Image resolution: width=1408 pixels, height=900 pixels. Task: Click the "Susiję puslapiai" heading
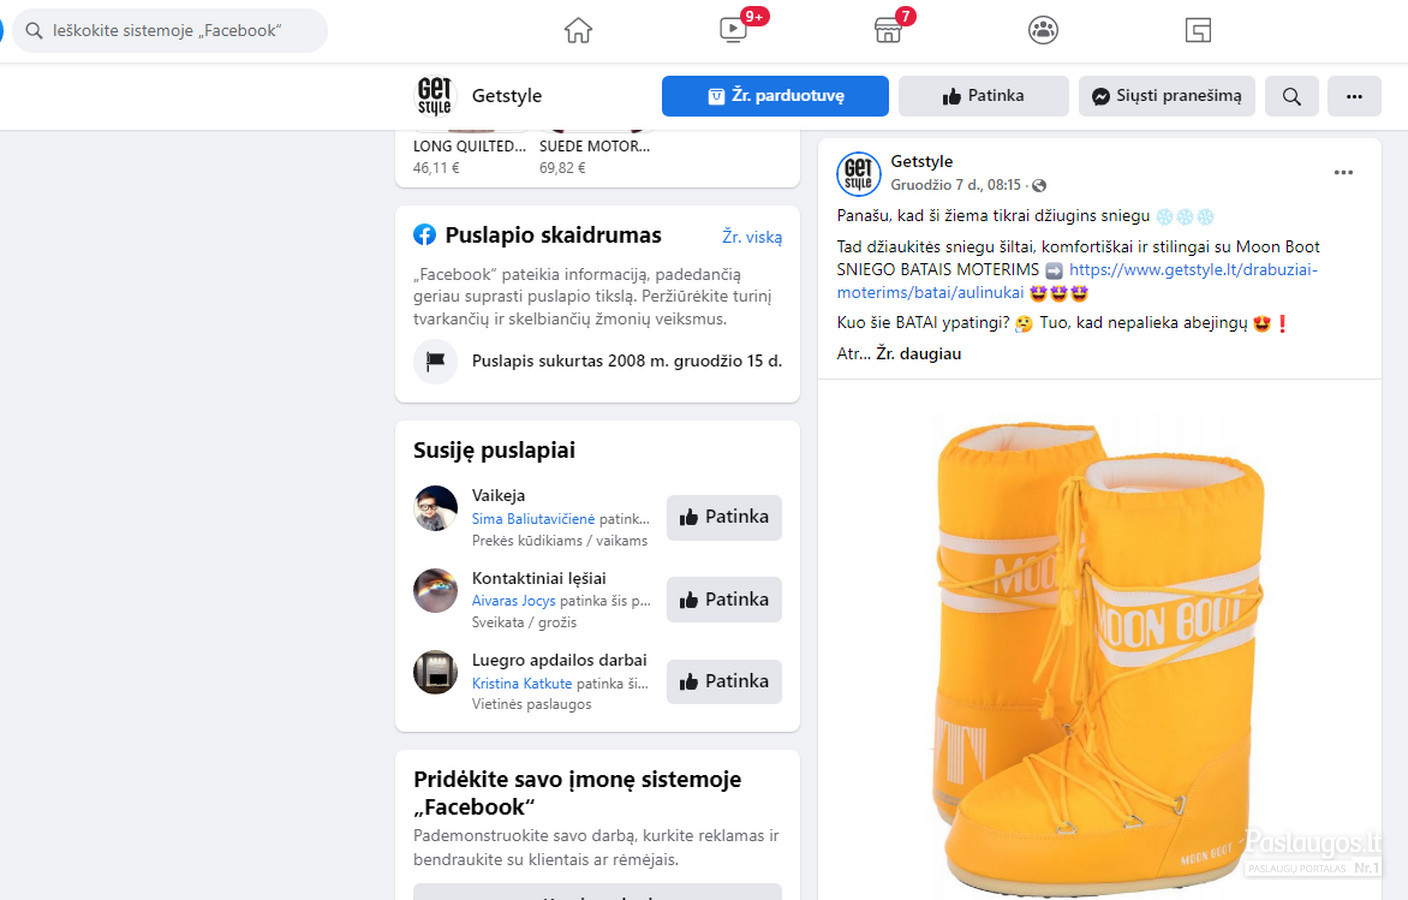[x=494, y=450]
